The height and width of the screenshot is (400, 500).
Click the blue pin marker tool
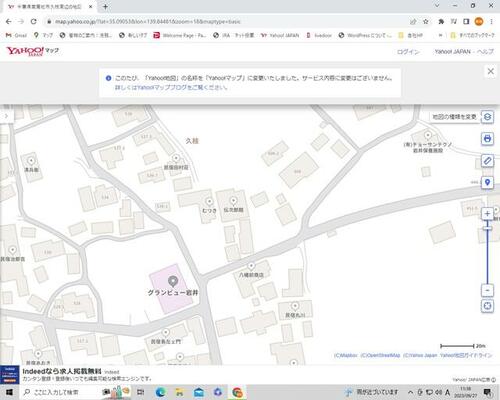click(487, 182)
